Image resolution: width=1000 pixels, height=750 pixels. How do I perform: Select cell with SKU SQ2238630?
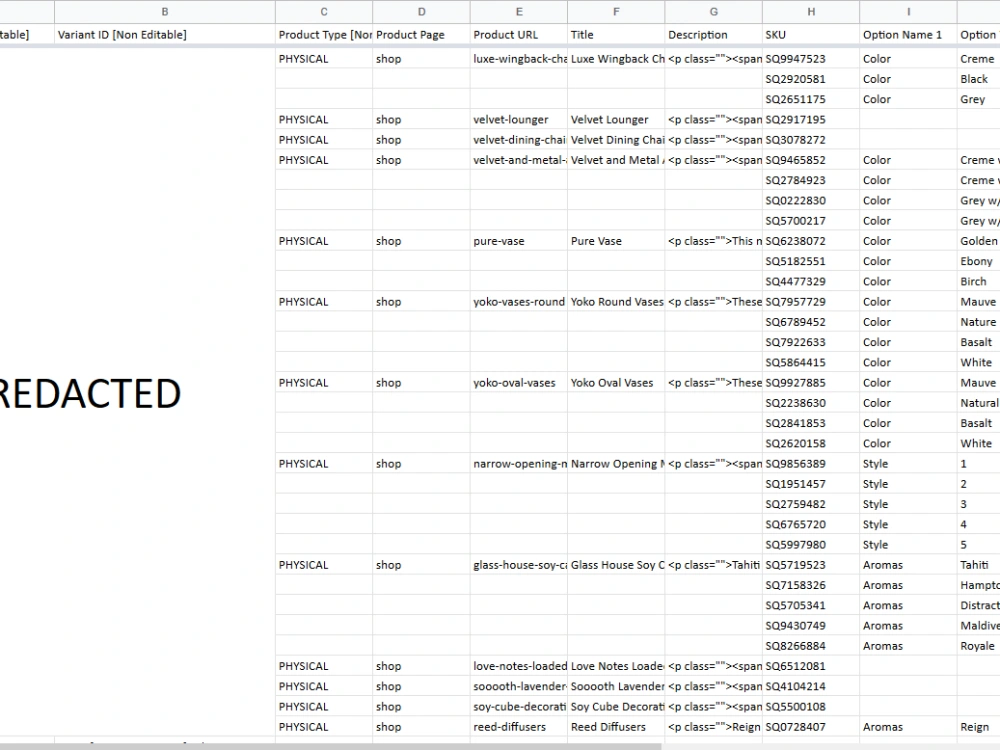coord(811,403)
